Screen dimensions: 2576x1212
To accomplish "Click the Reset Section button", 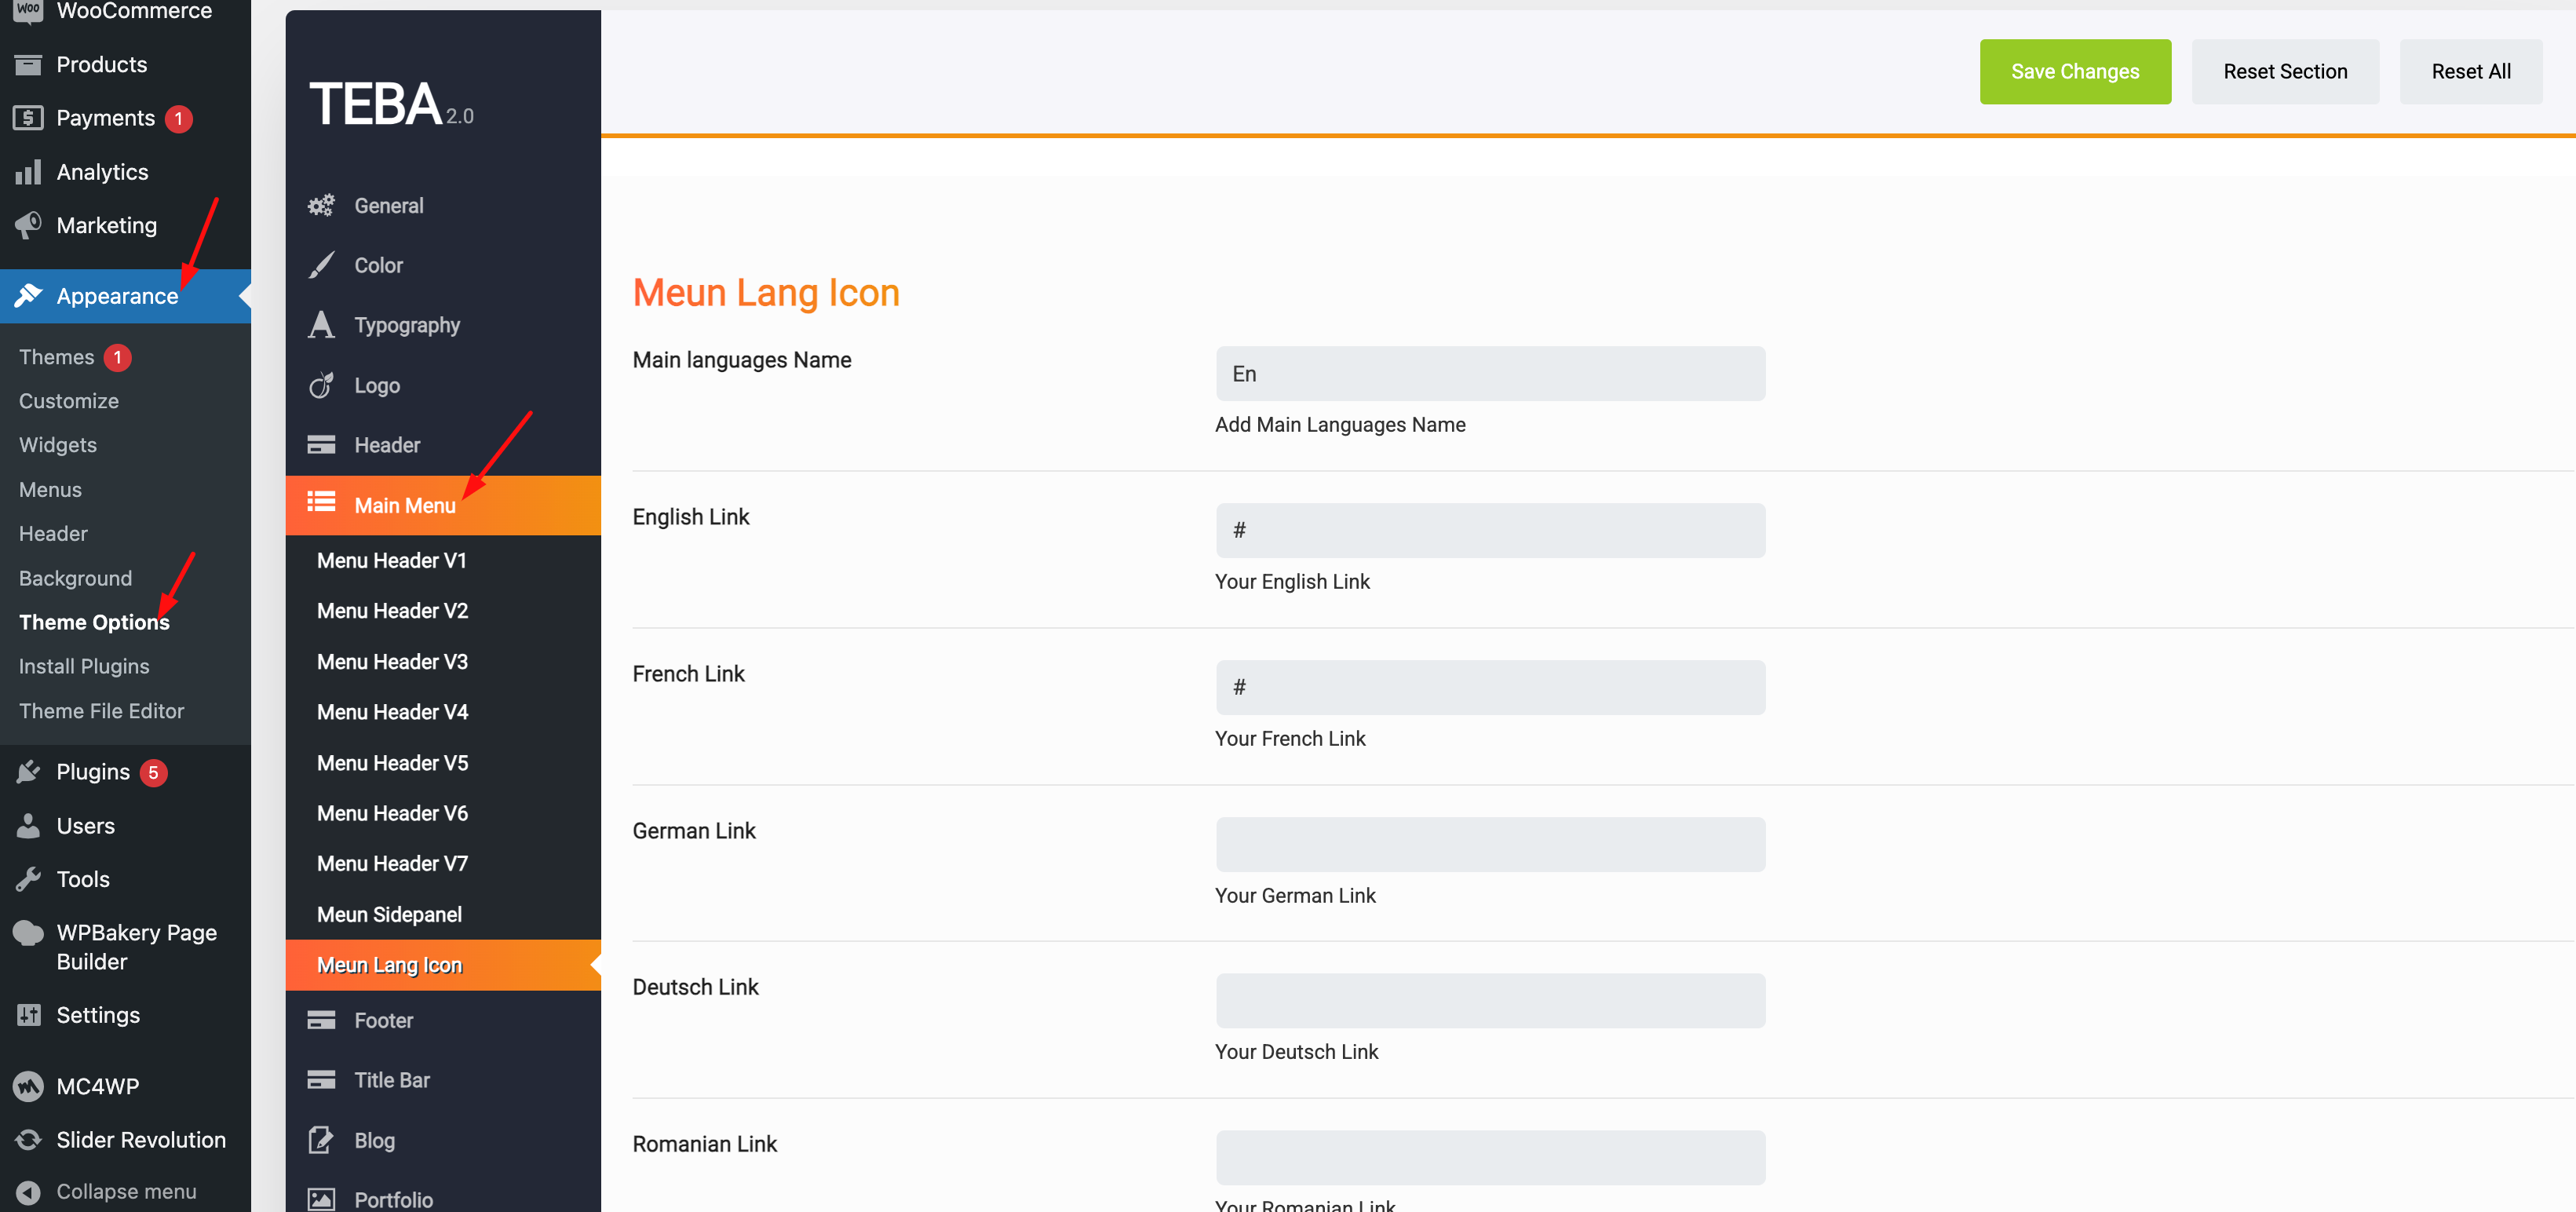I will (x=2285, y=72).
